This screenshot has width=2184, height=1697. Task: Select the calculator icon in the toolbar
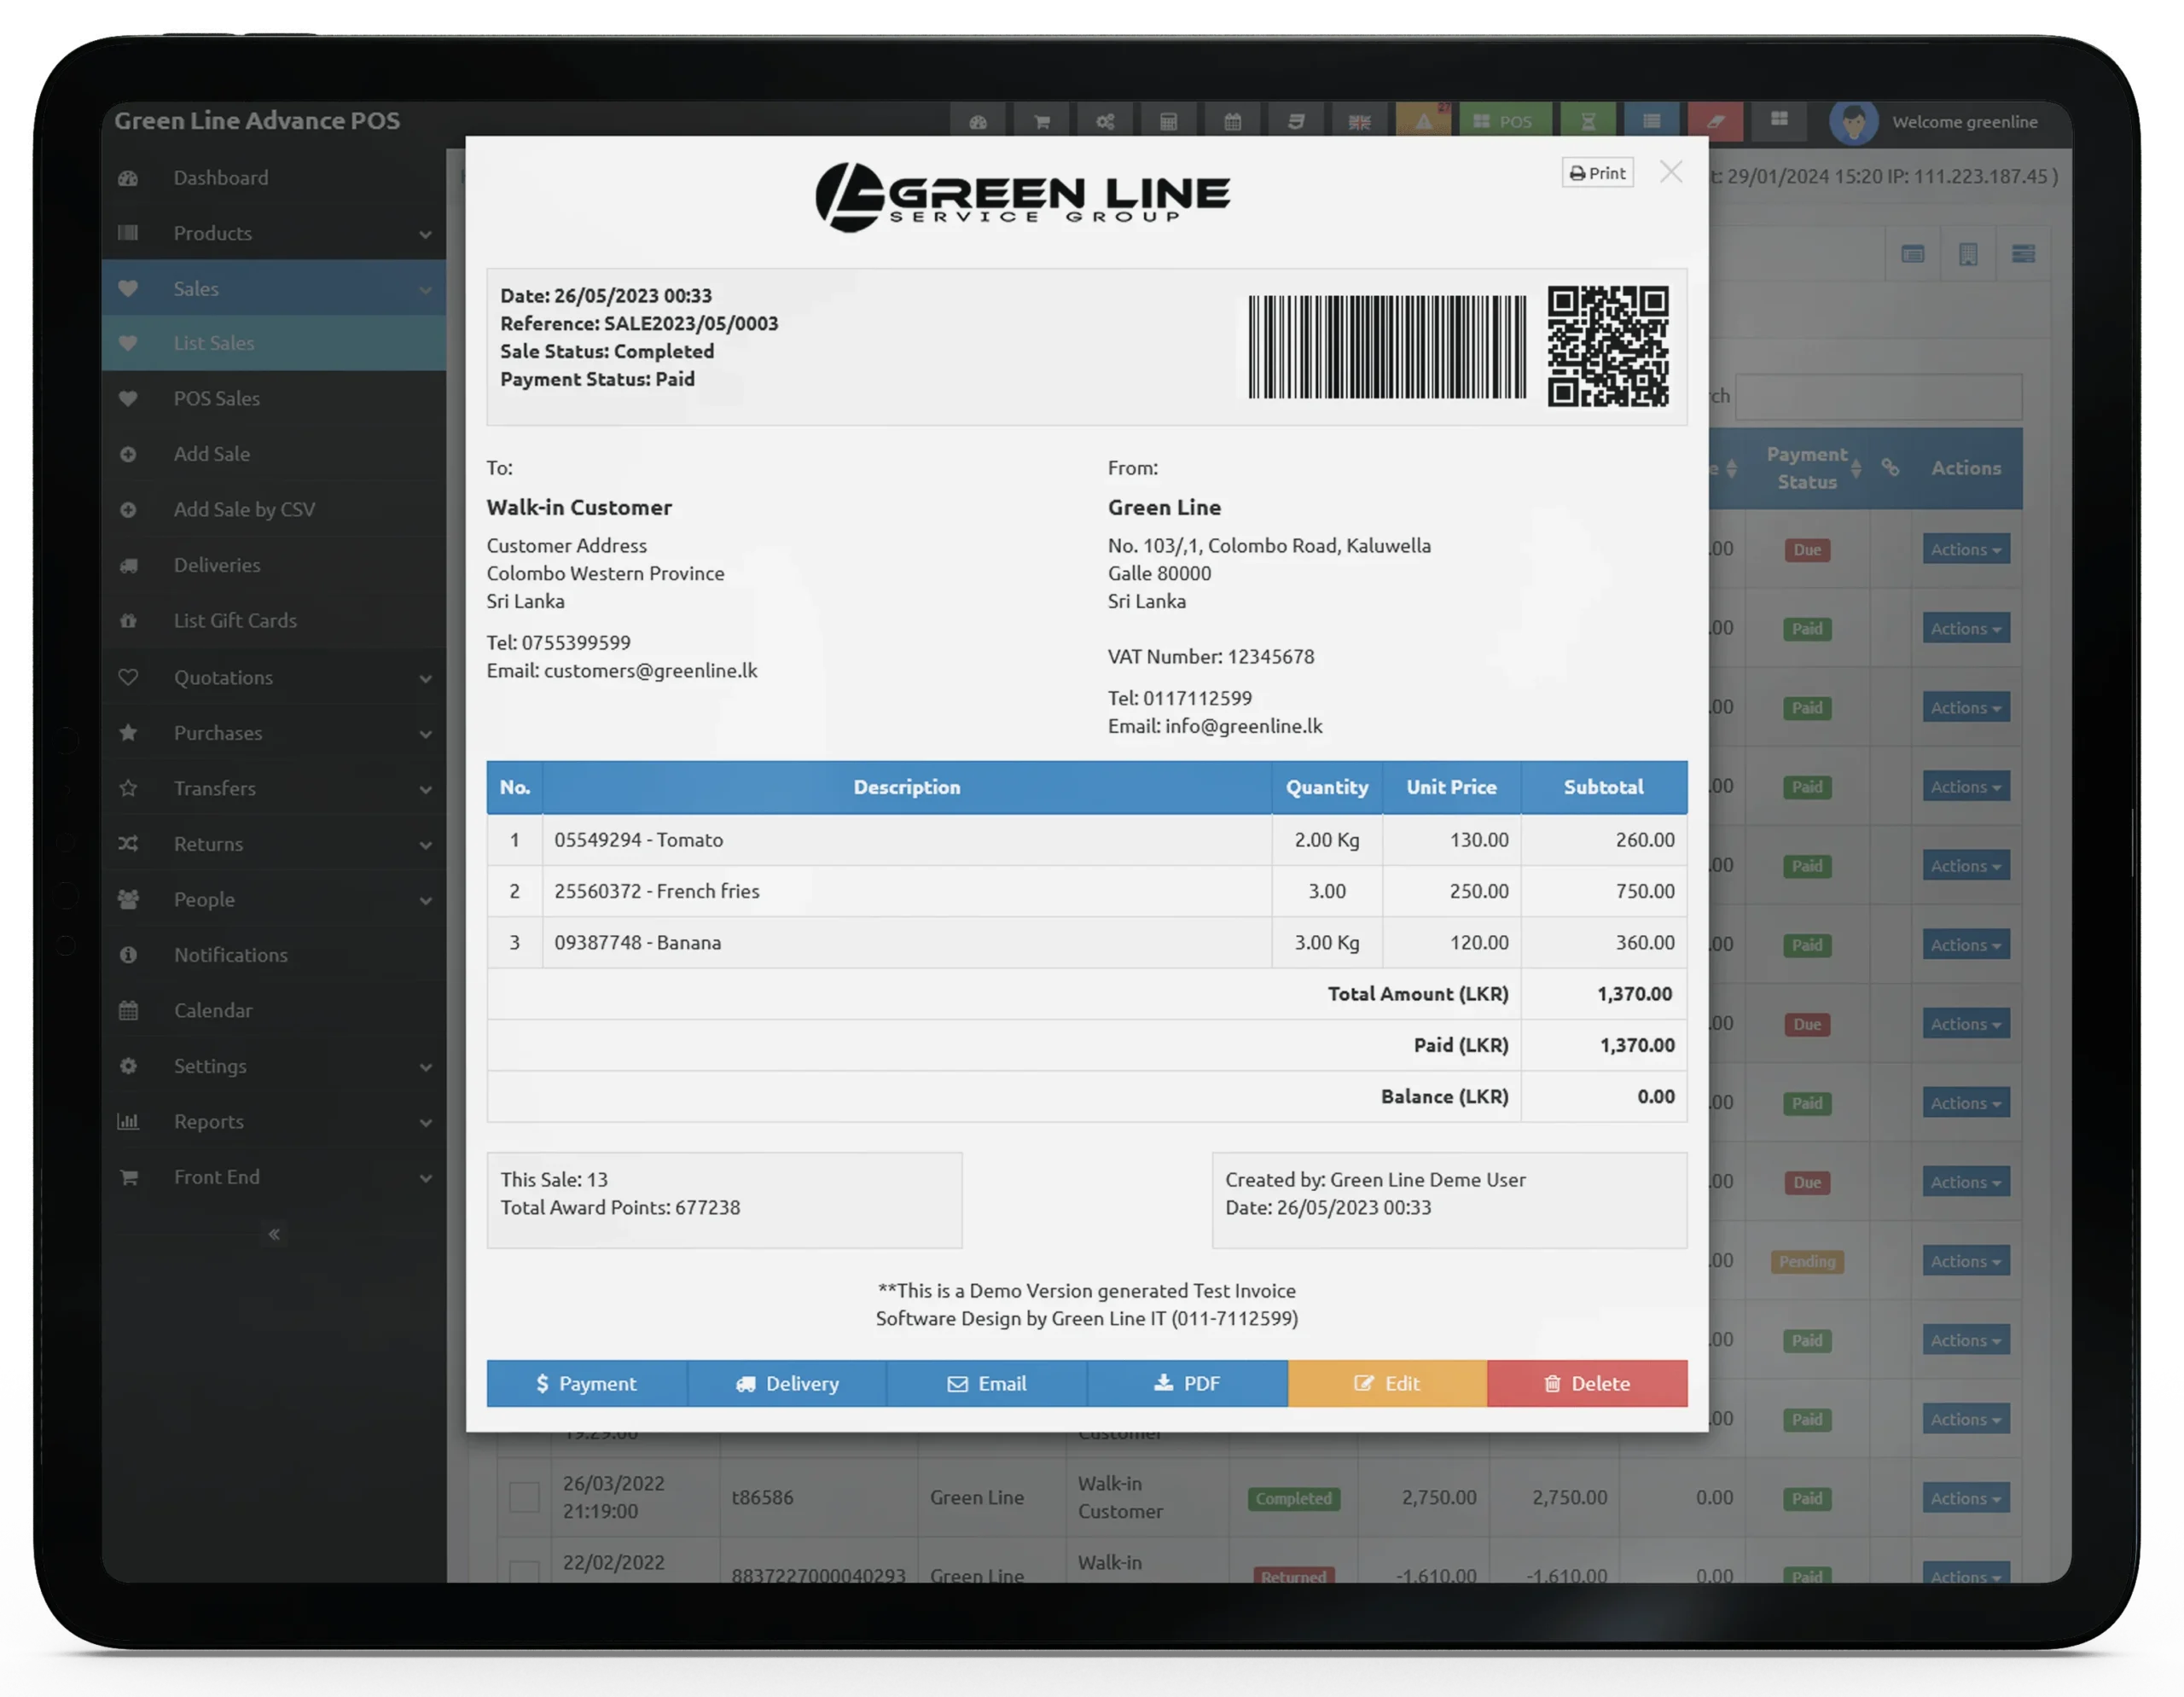coord(1167,120)
